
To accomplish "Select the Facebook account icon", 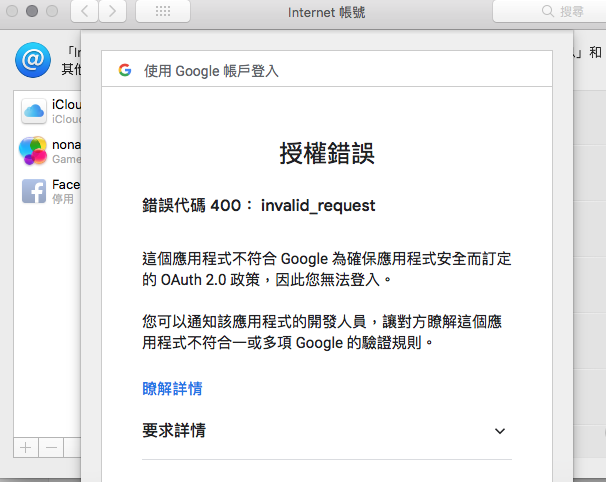I will click(34, 191).
